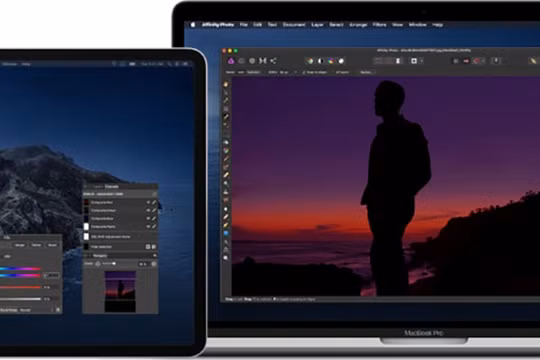Select the blue Rectangle shape tool
Image resolution: width=540 pixels, height=360 pixels.
(226, 233)
